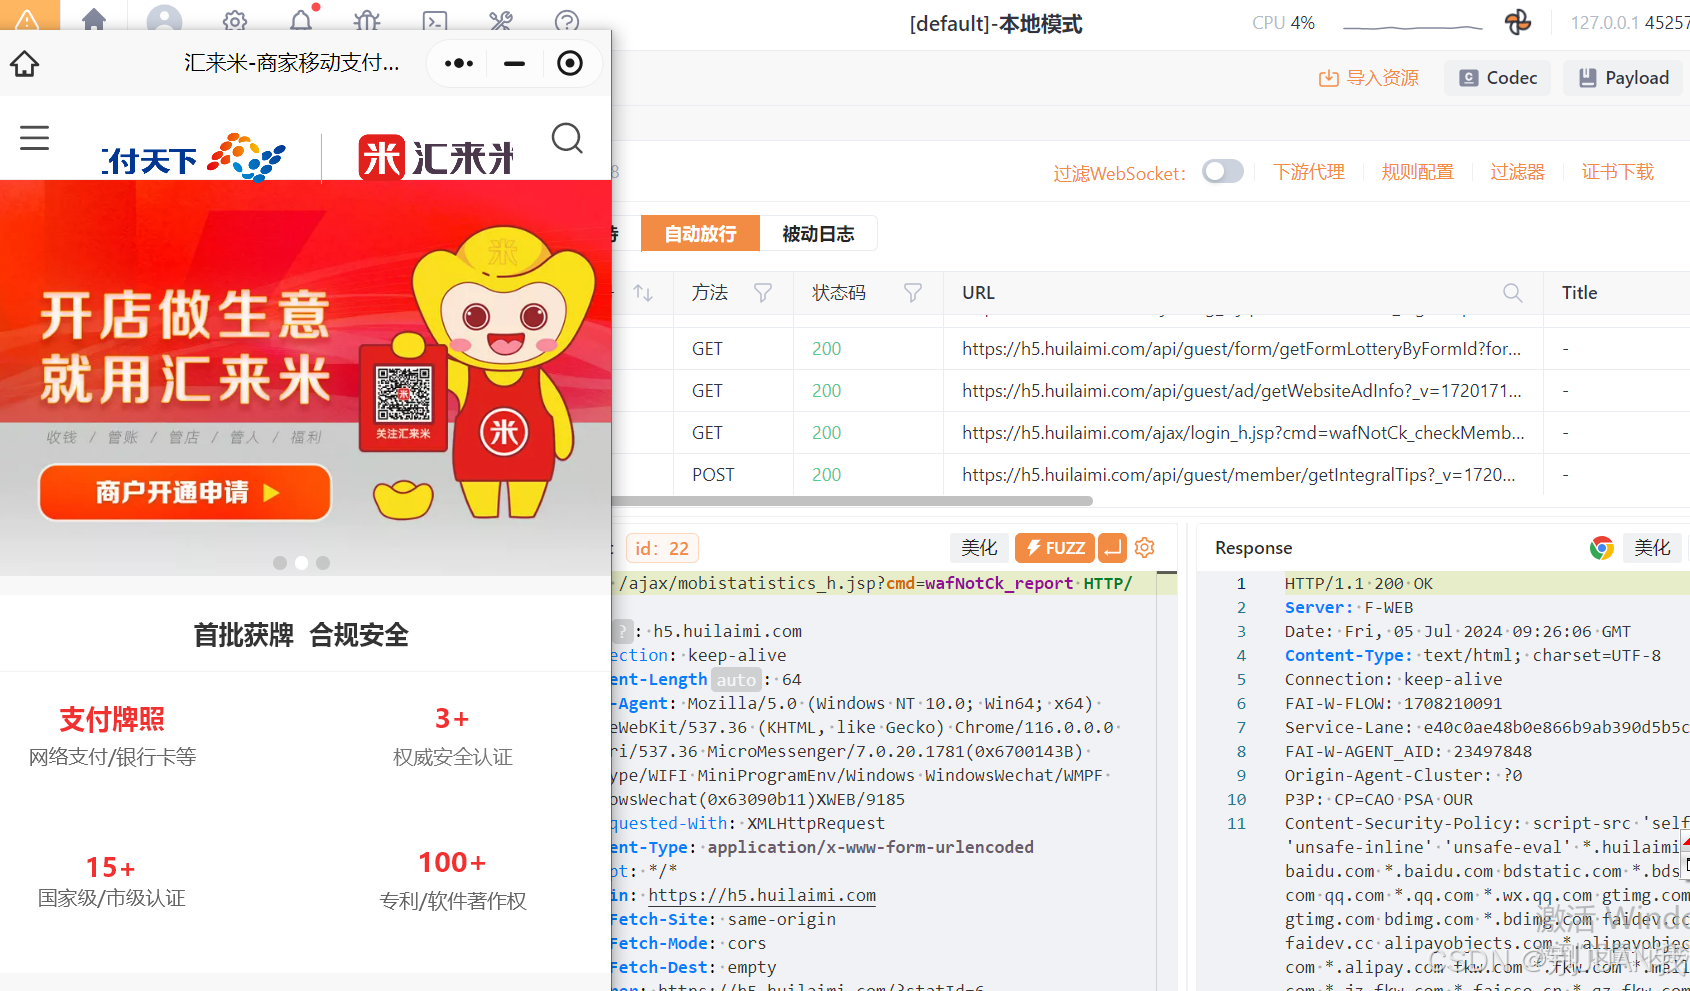The height and width of the screenshot is (991, 1690).
Task: Open 过滤器 link
Action: point(1517,172)
